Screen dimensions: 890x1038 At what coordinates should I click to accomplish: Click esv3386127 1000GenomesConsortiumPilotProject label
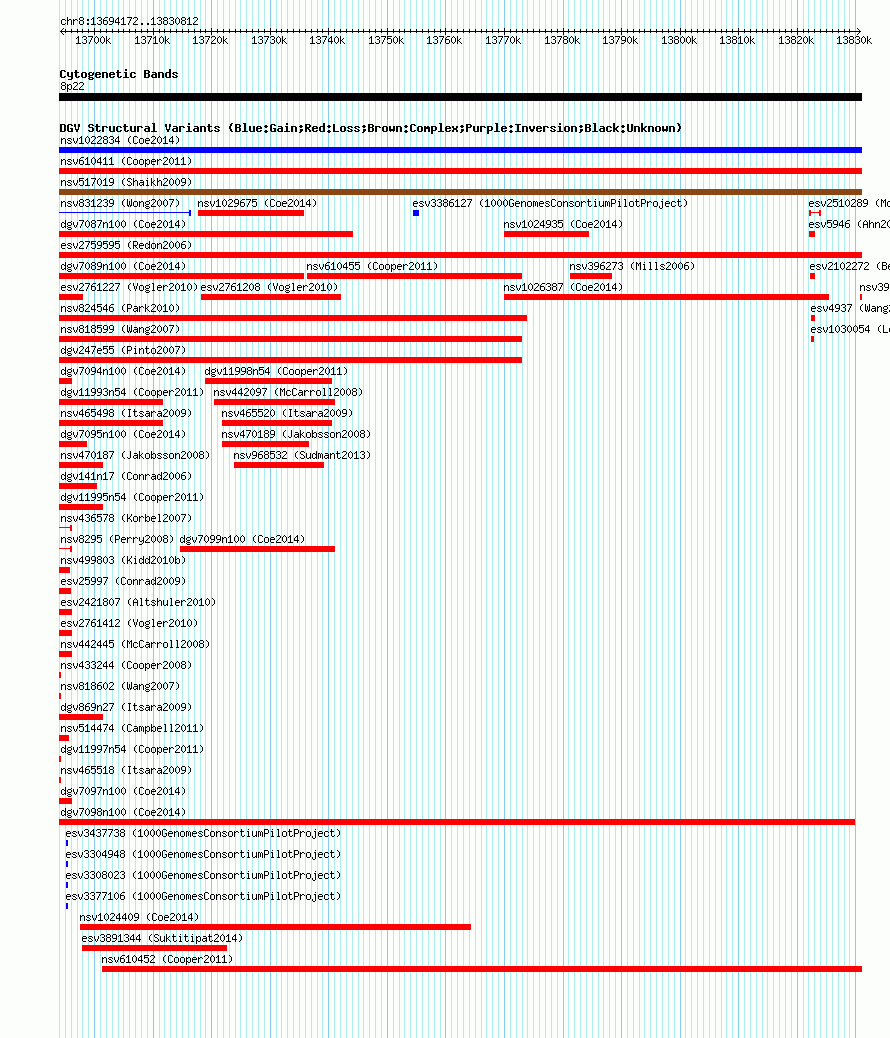pos(550,203)
